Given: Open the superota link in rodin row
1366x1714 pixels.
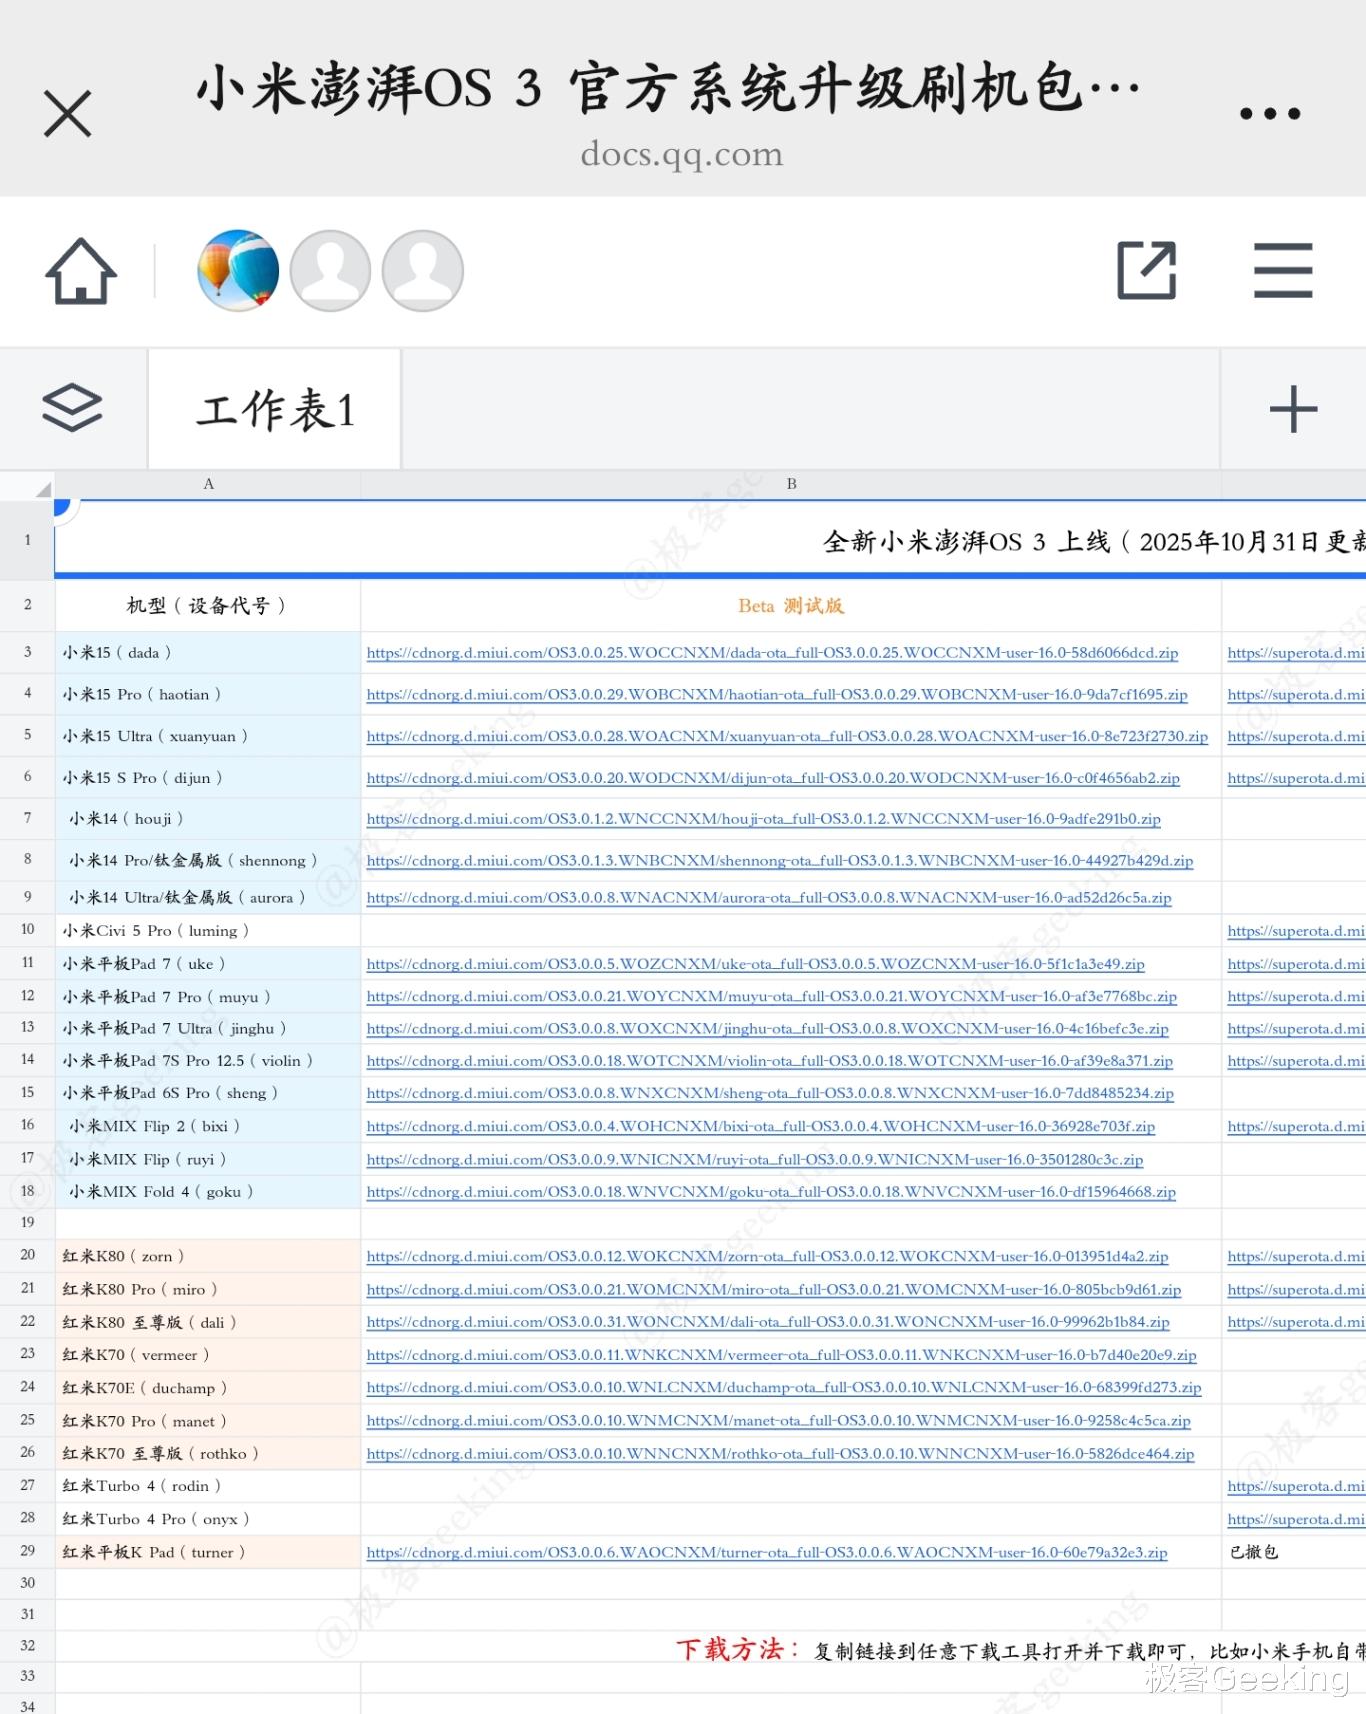Looking at the screenshot, I should click(1296, 1487).
